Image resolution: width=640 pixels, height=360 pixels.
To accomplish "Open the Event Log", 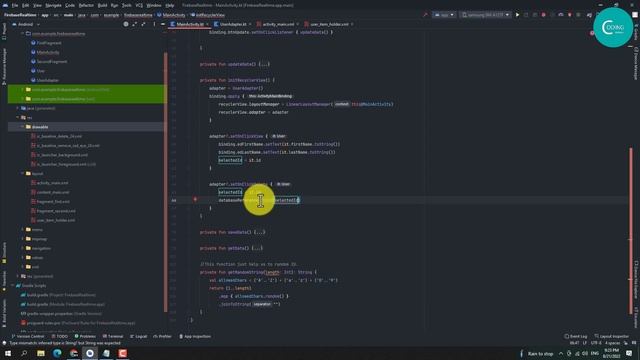I will [x=576, y=336].
